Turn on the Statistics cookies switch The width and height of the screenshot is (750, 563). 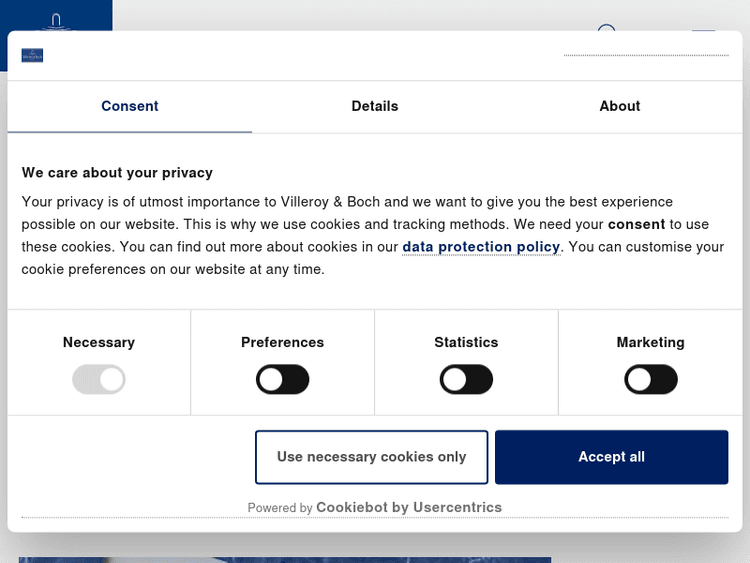(466, 379)
